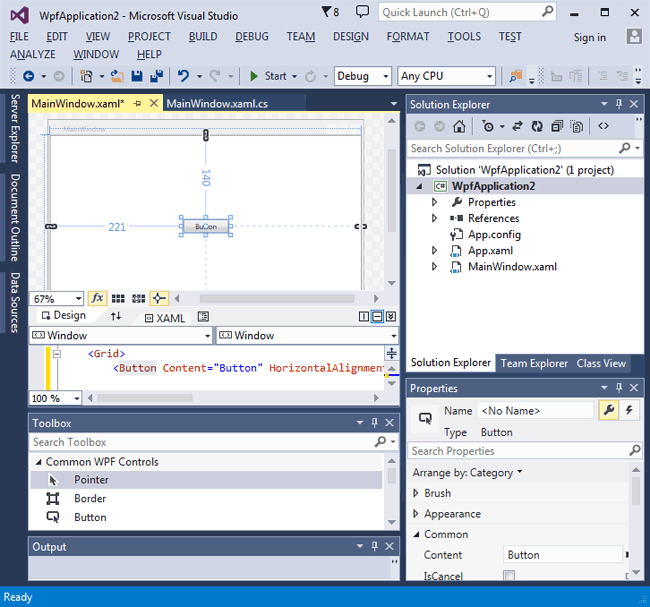The width and height of the screenshot is (650, 607).
Task: Collapse the XAML pane
Action: 390,317
